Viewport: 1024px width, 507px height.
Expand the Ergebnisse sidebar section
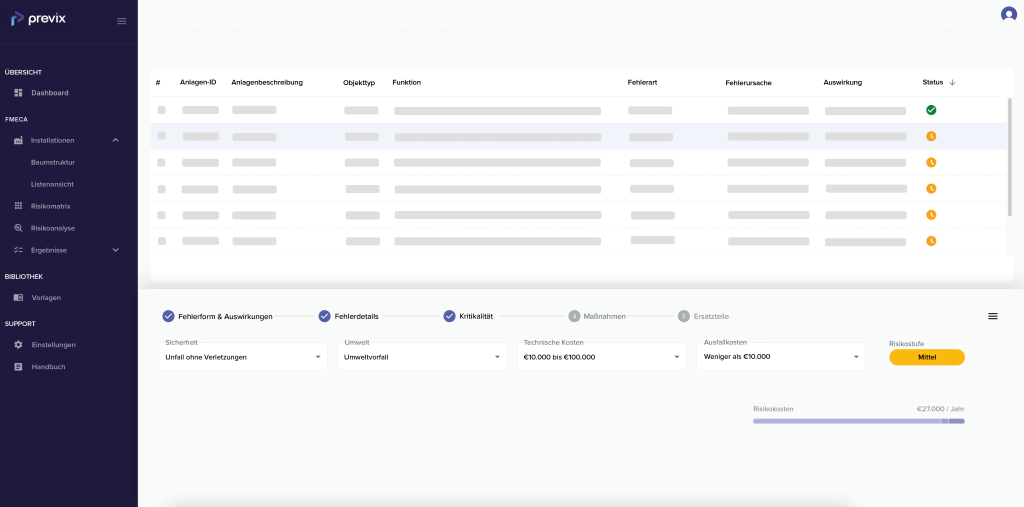(116, 250)
